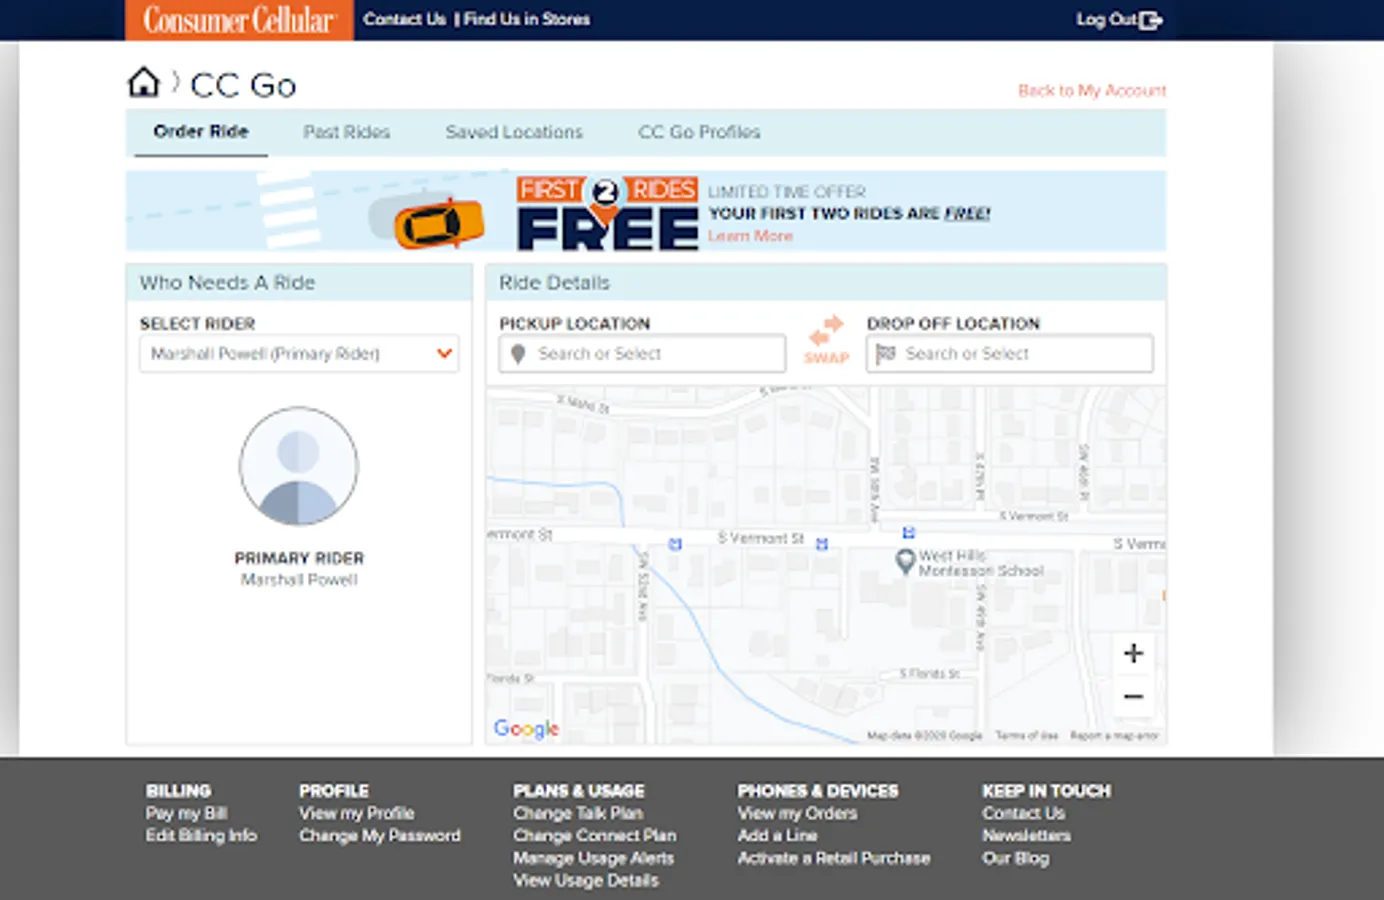Click the home icon breadcrumb

[144, 82]
